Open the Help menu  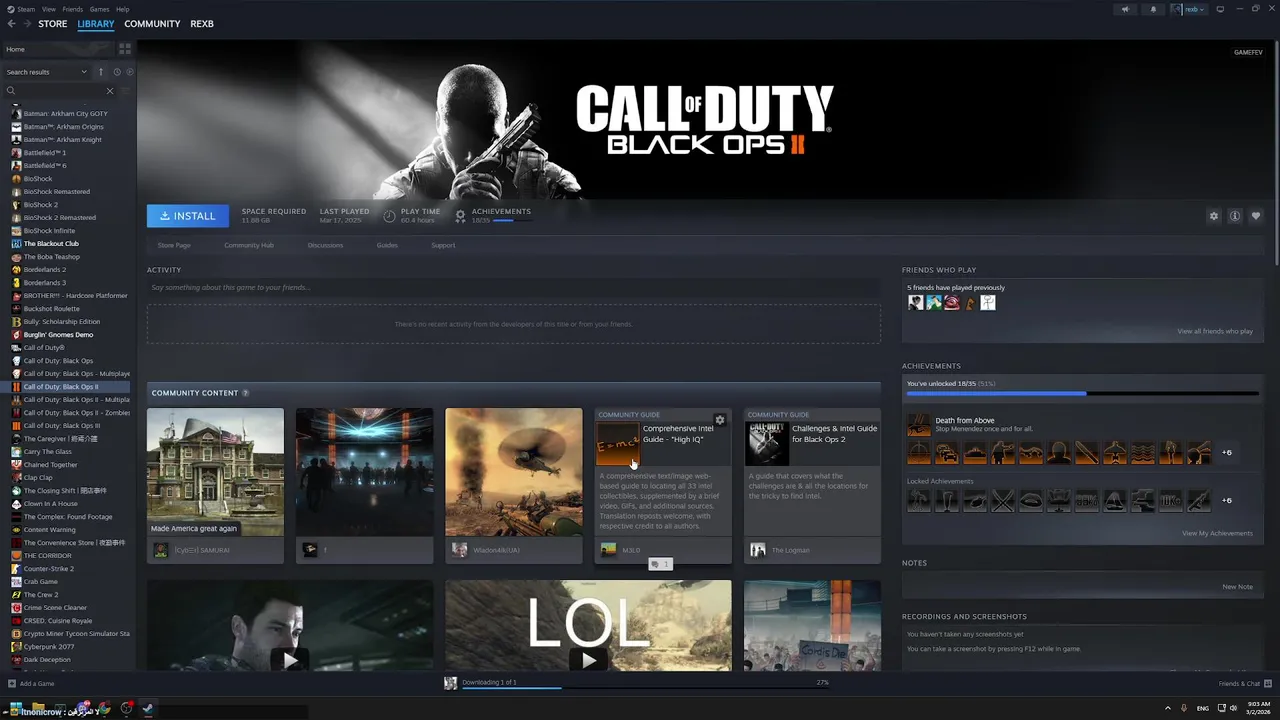point(122,9)
